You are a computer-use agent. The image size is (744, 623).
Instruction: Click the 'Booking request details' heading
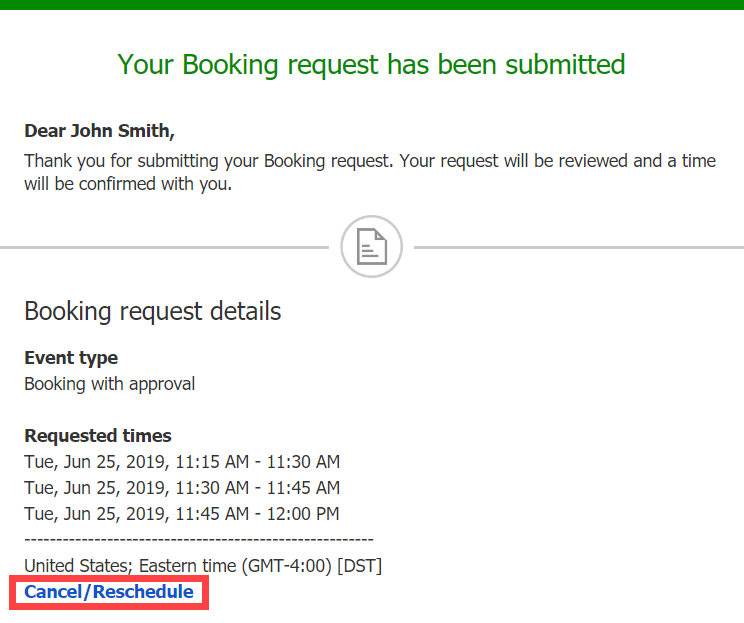point(152,311)
